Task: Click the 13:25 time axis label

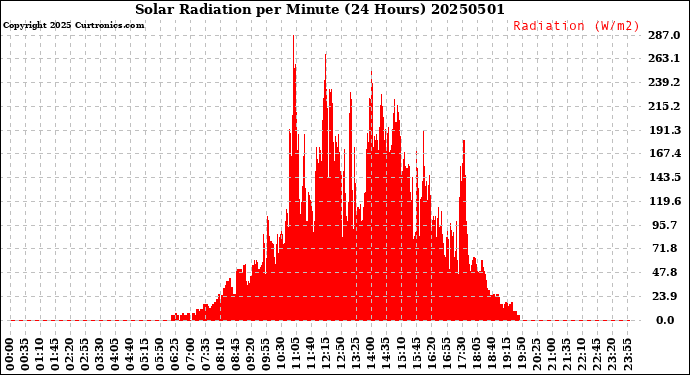Action: pyautogui.click(x=356, y=355)
